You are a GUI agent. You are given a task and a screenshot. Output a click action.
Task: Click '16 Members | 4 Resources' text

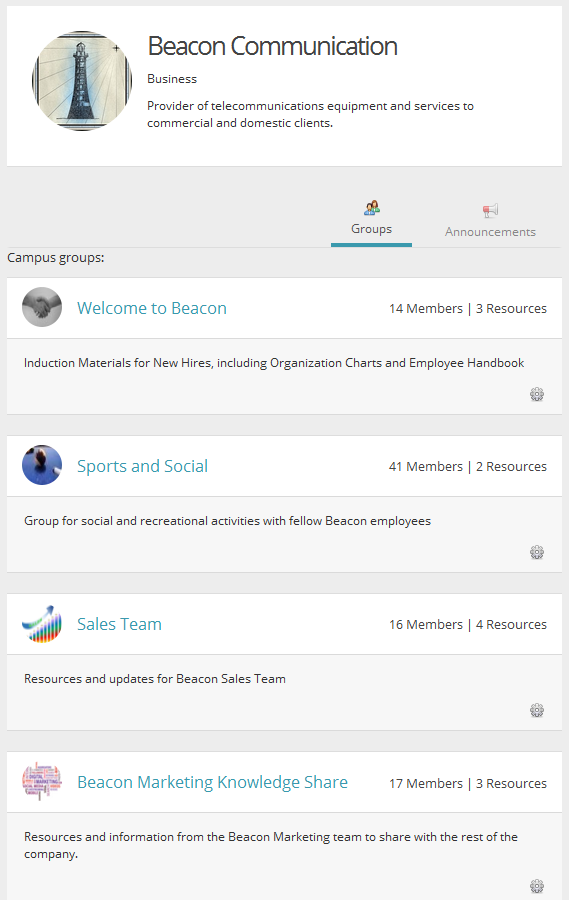[468, 624]
